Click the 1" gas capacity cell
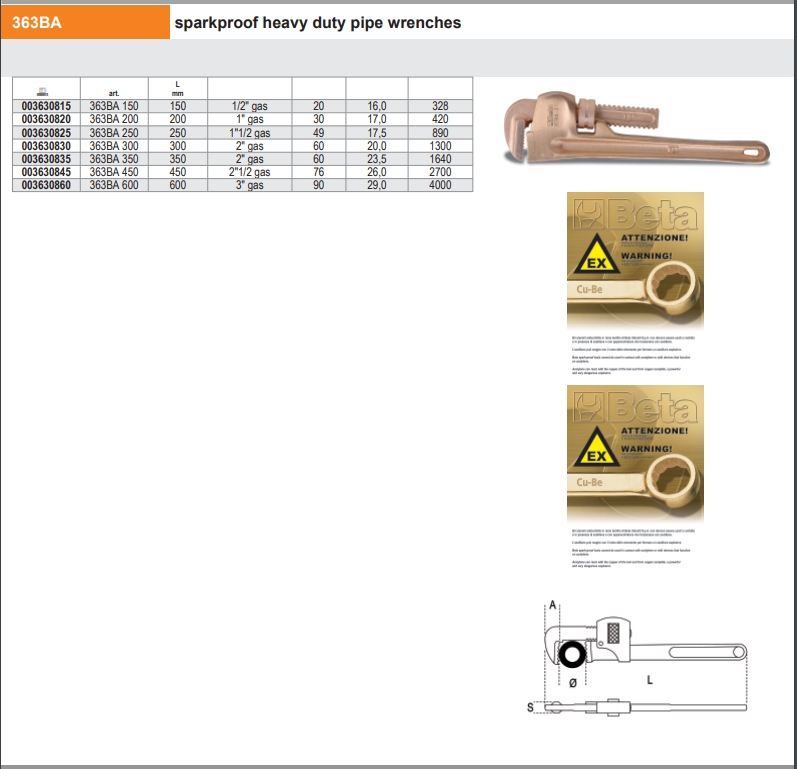The image size is (797, 769). [250, 119]
